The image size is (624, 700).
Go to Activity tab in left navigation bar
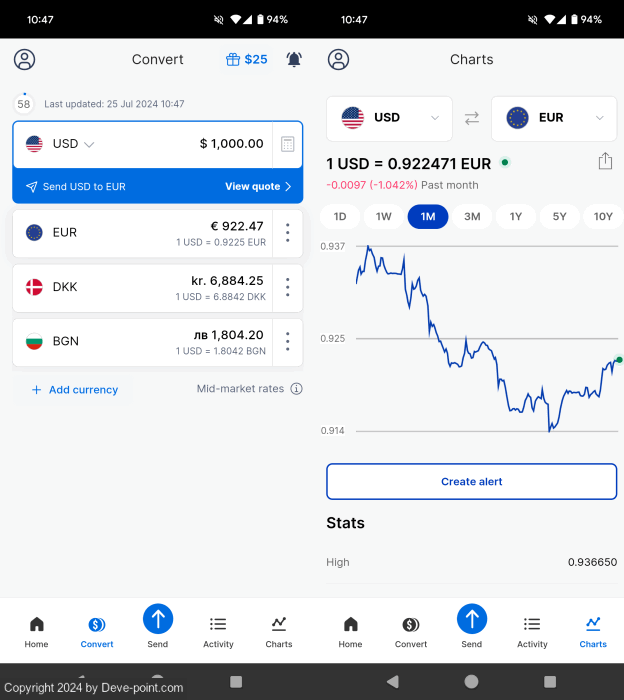(x=218, y=631)
